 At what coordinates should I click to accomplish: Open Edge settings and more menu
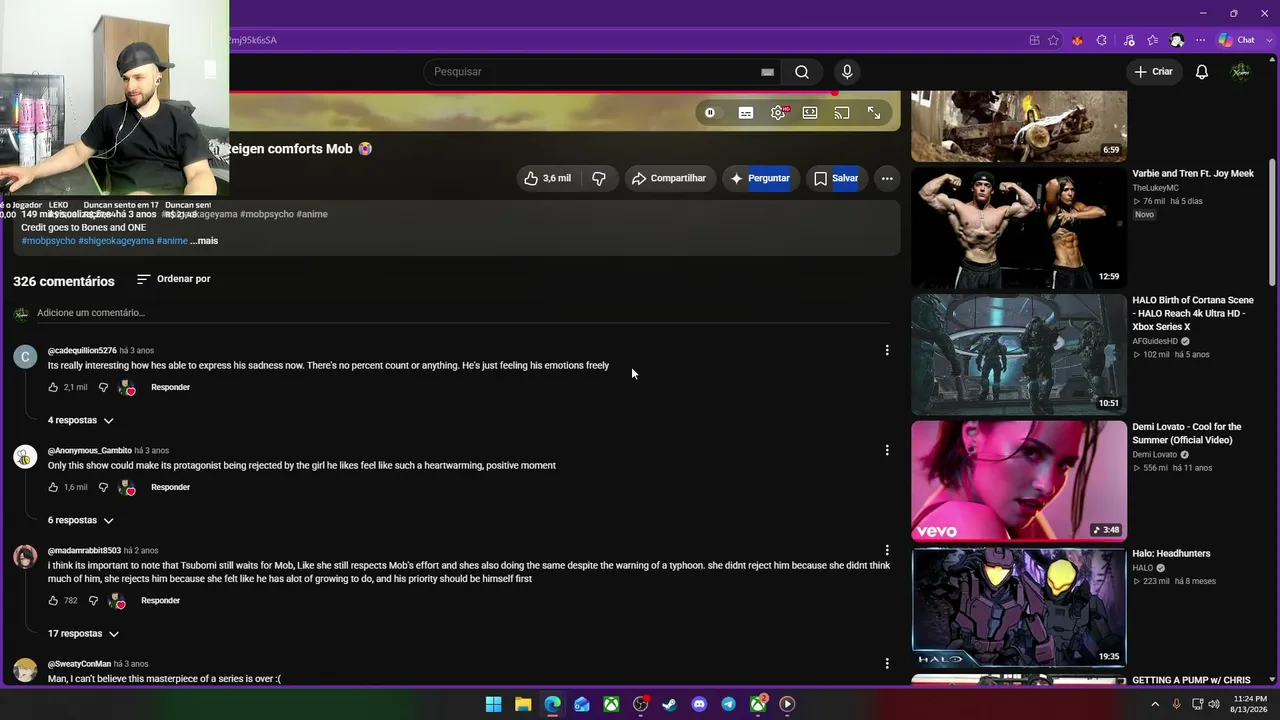point(1200,40)
